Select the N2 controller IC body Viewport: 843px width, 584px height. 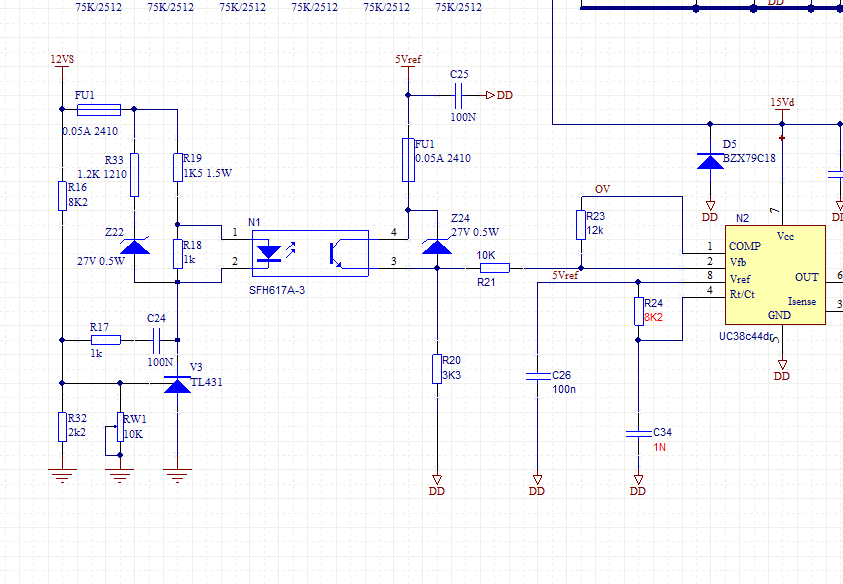coord(775,275)
